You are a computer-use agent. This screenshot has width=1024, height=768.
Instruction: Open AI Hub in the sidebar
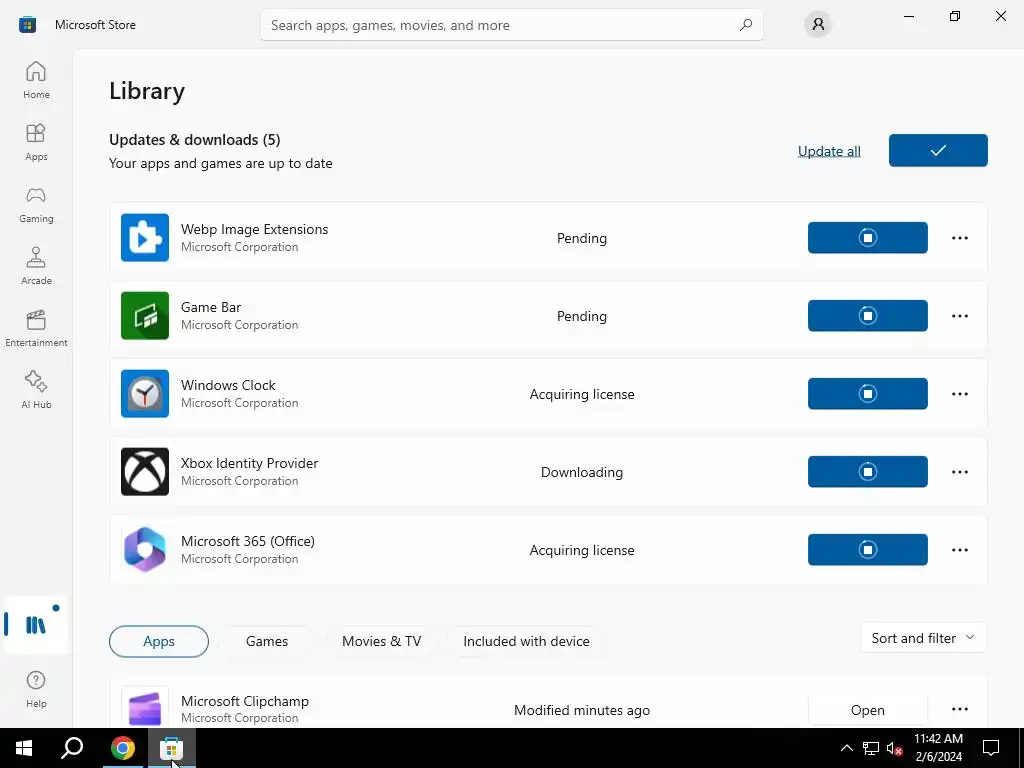pyautogui.click(x=36, y=390)
